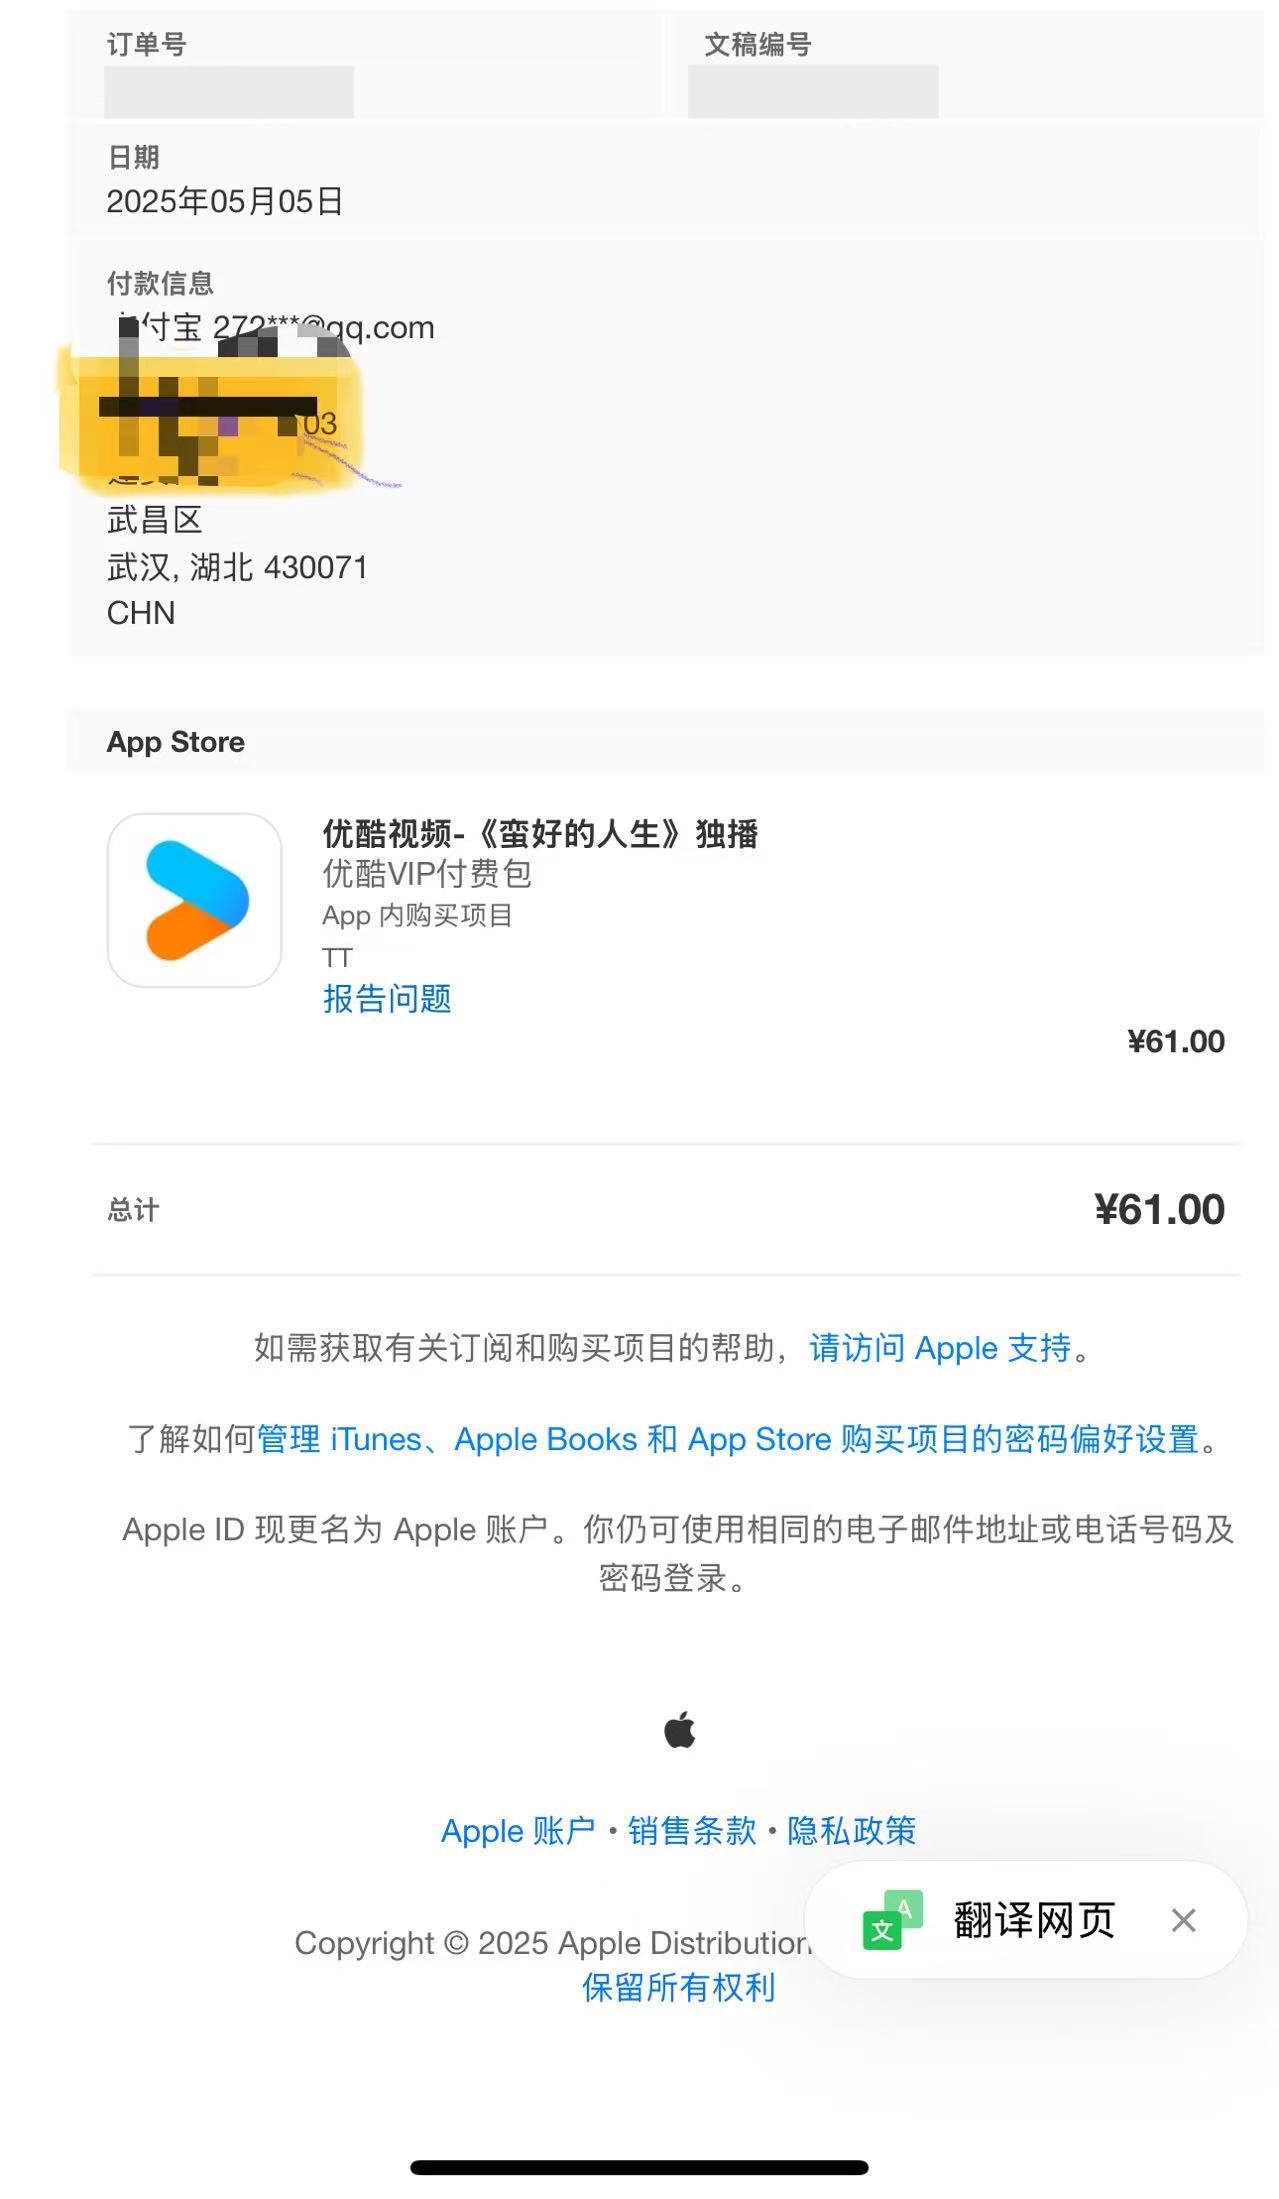This screenshot has height=2199, width=1279.
Task: Go to the Apple 账户 link
Action: pos(517,1831)
